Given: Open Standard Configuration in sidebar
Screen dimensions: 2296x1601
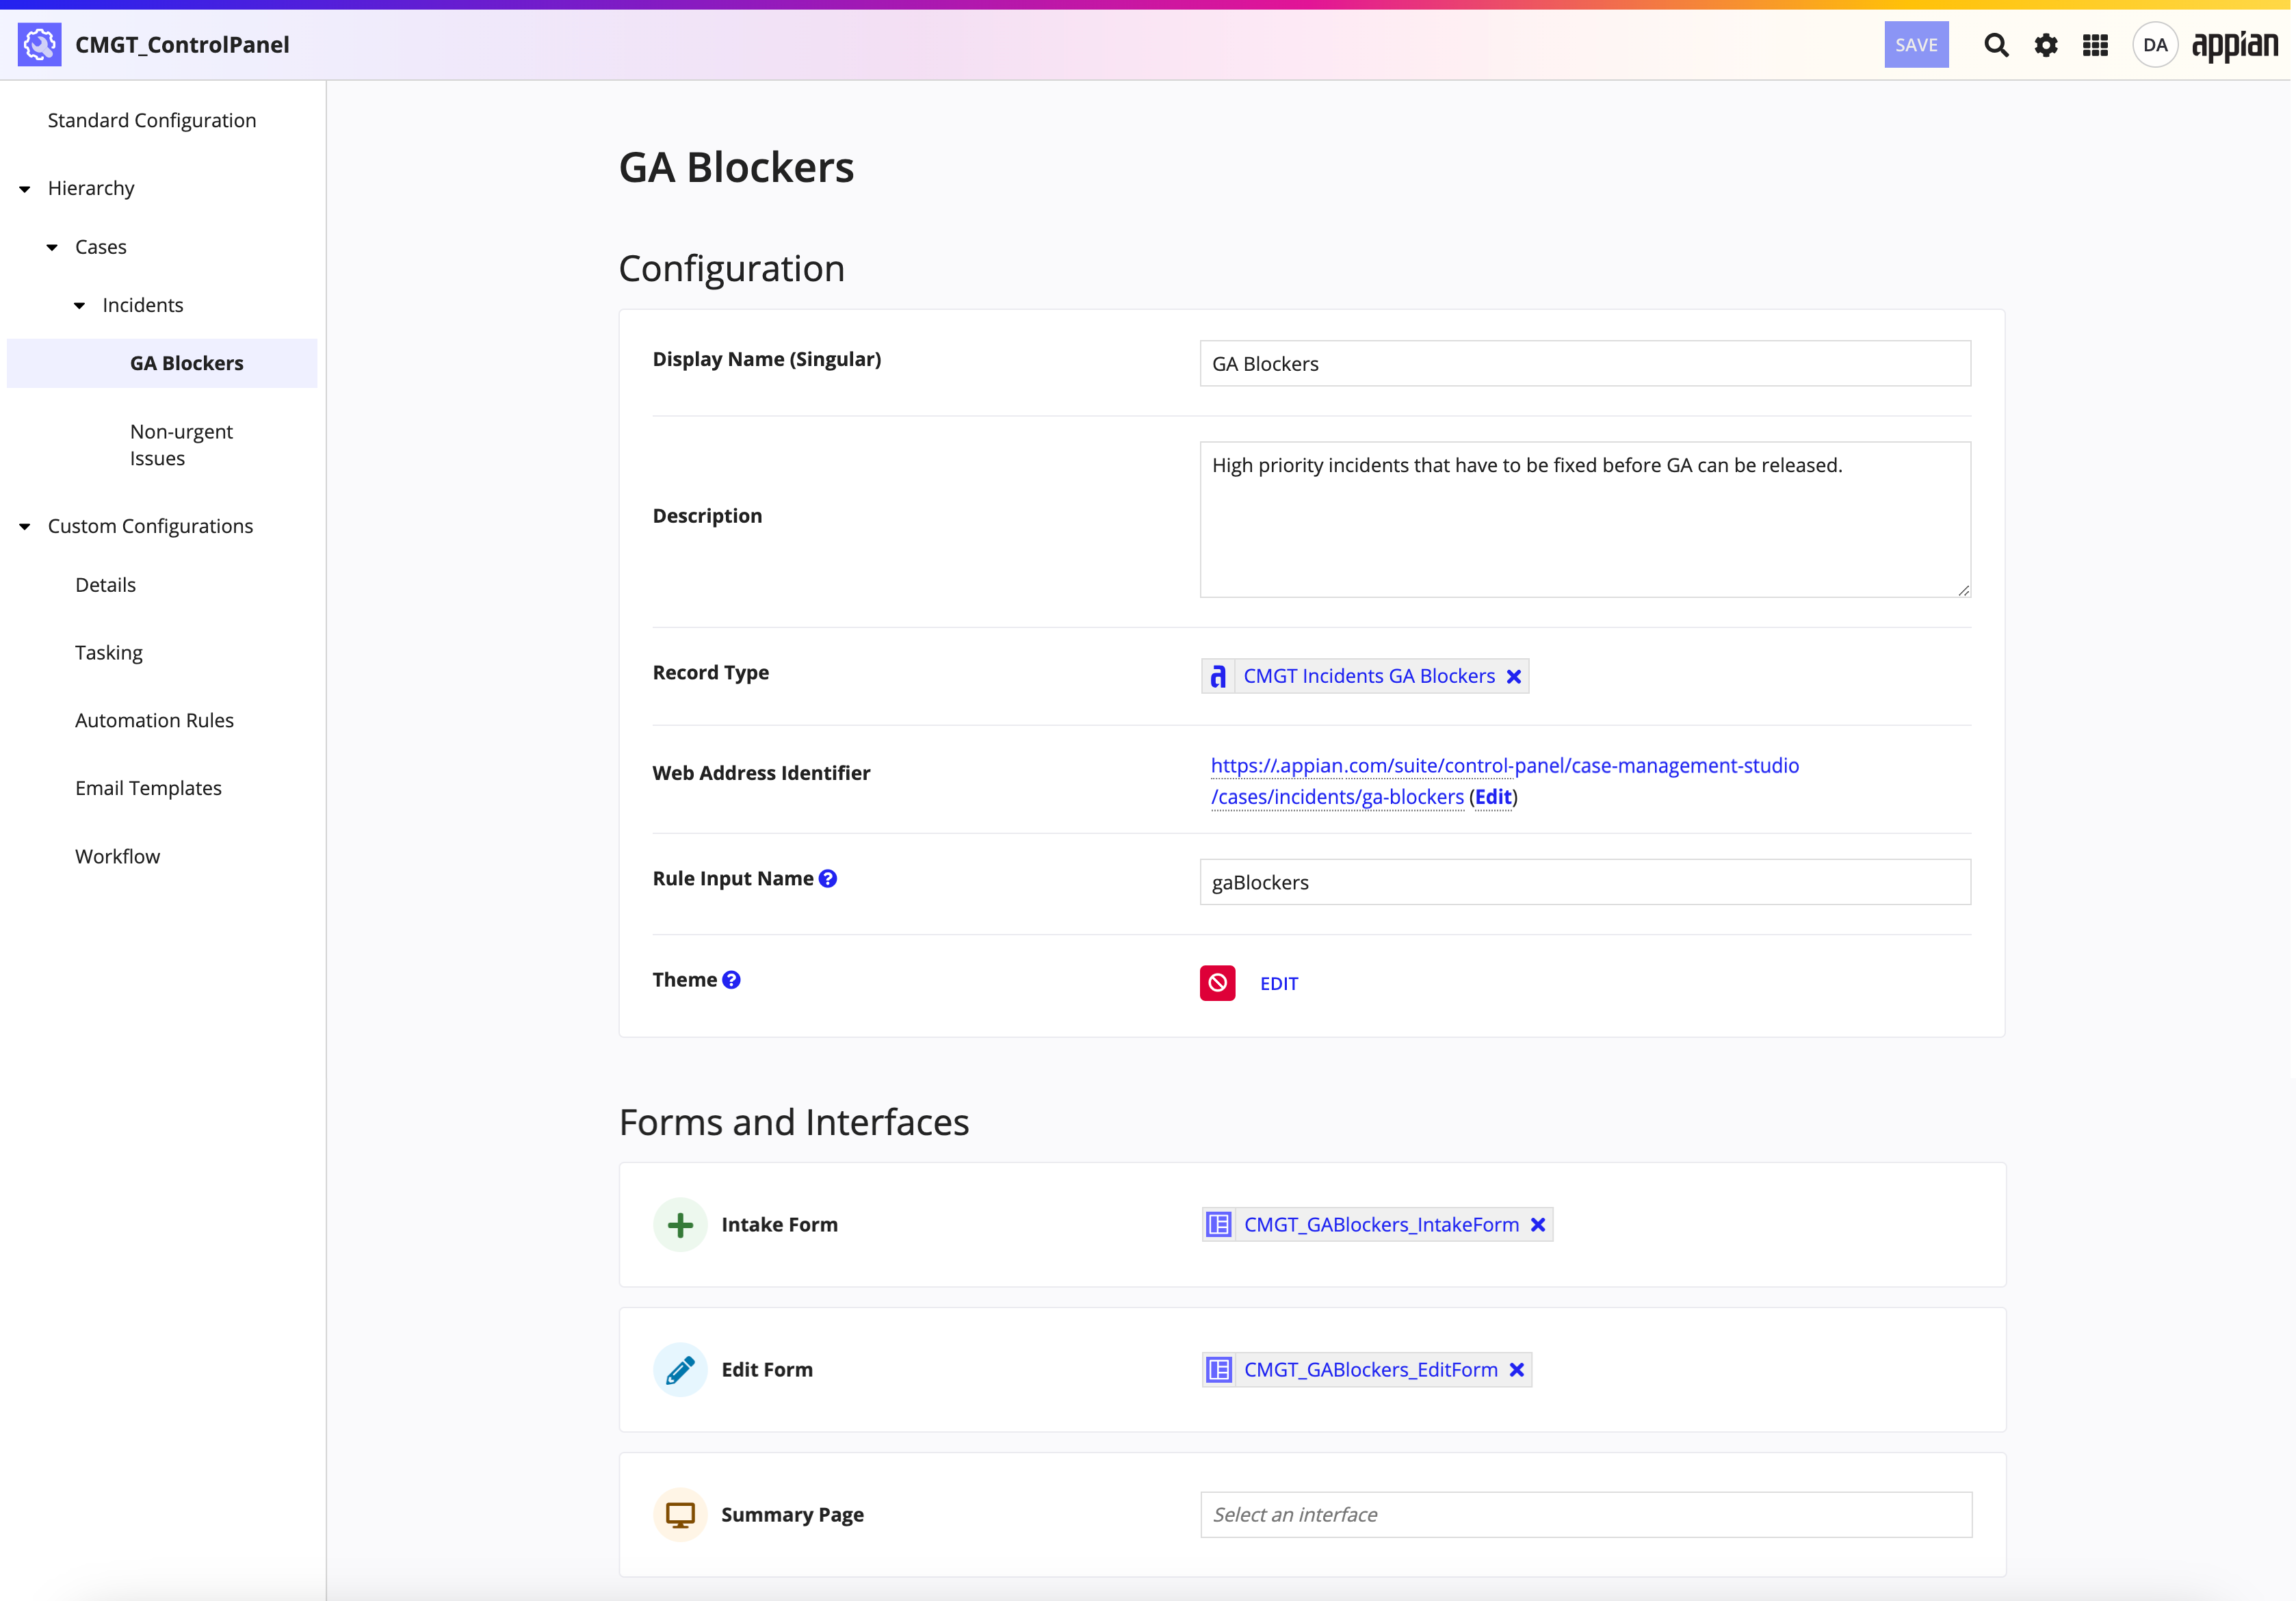Looking at the screenshot, I should [152, 120].
